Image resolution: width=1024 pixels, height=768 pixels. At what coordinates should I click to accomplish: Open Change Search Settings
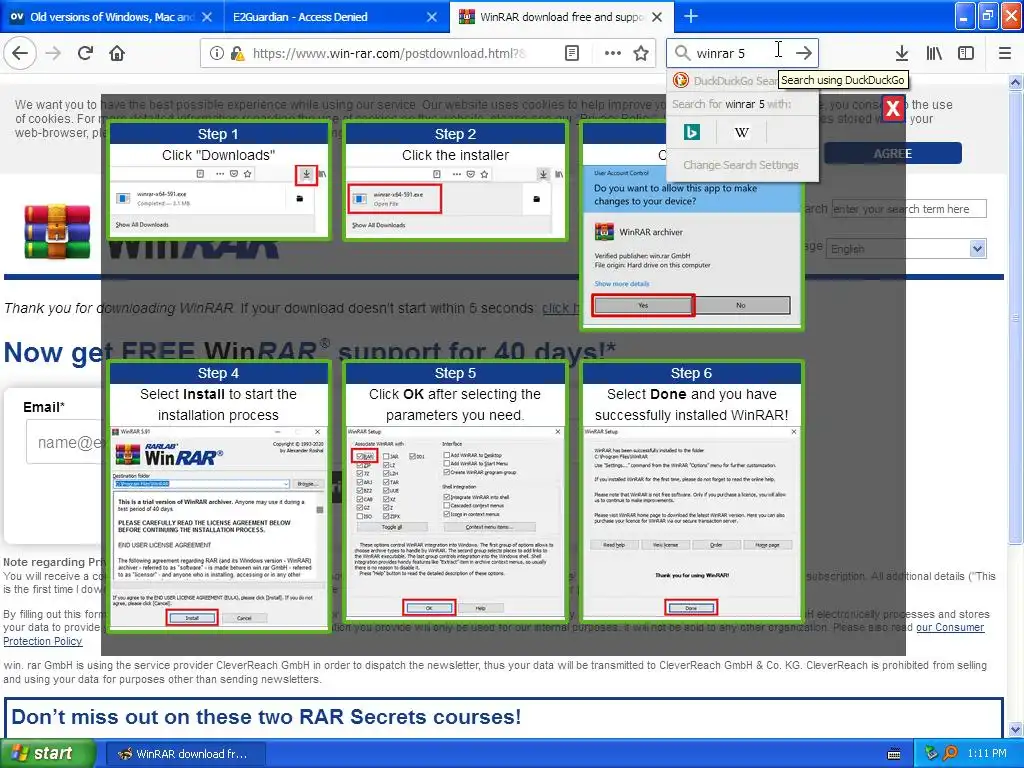[741, 165]
